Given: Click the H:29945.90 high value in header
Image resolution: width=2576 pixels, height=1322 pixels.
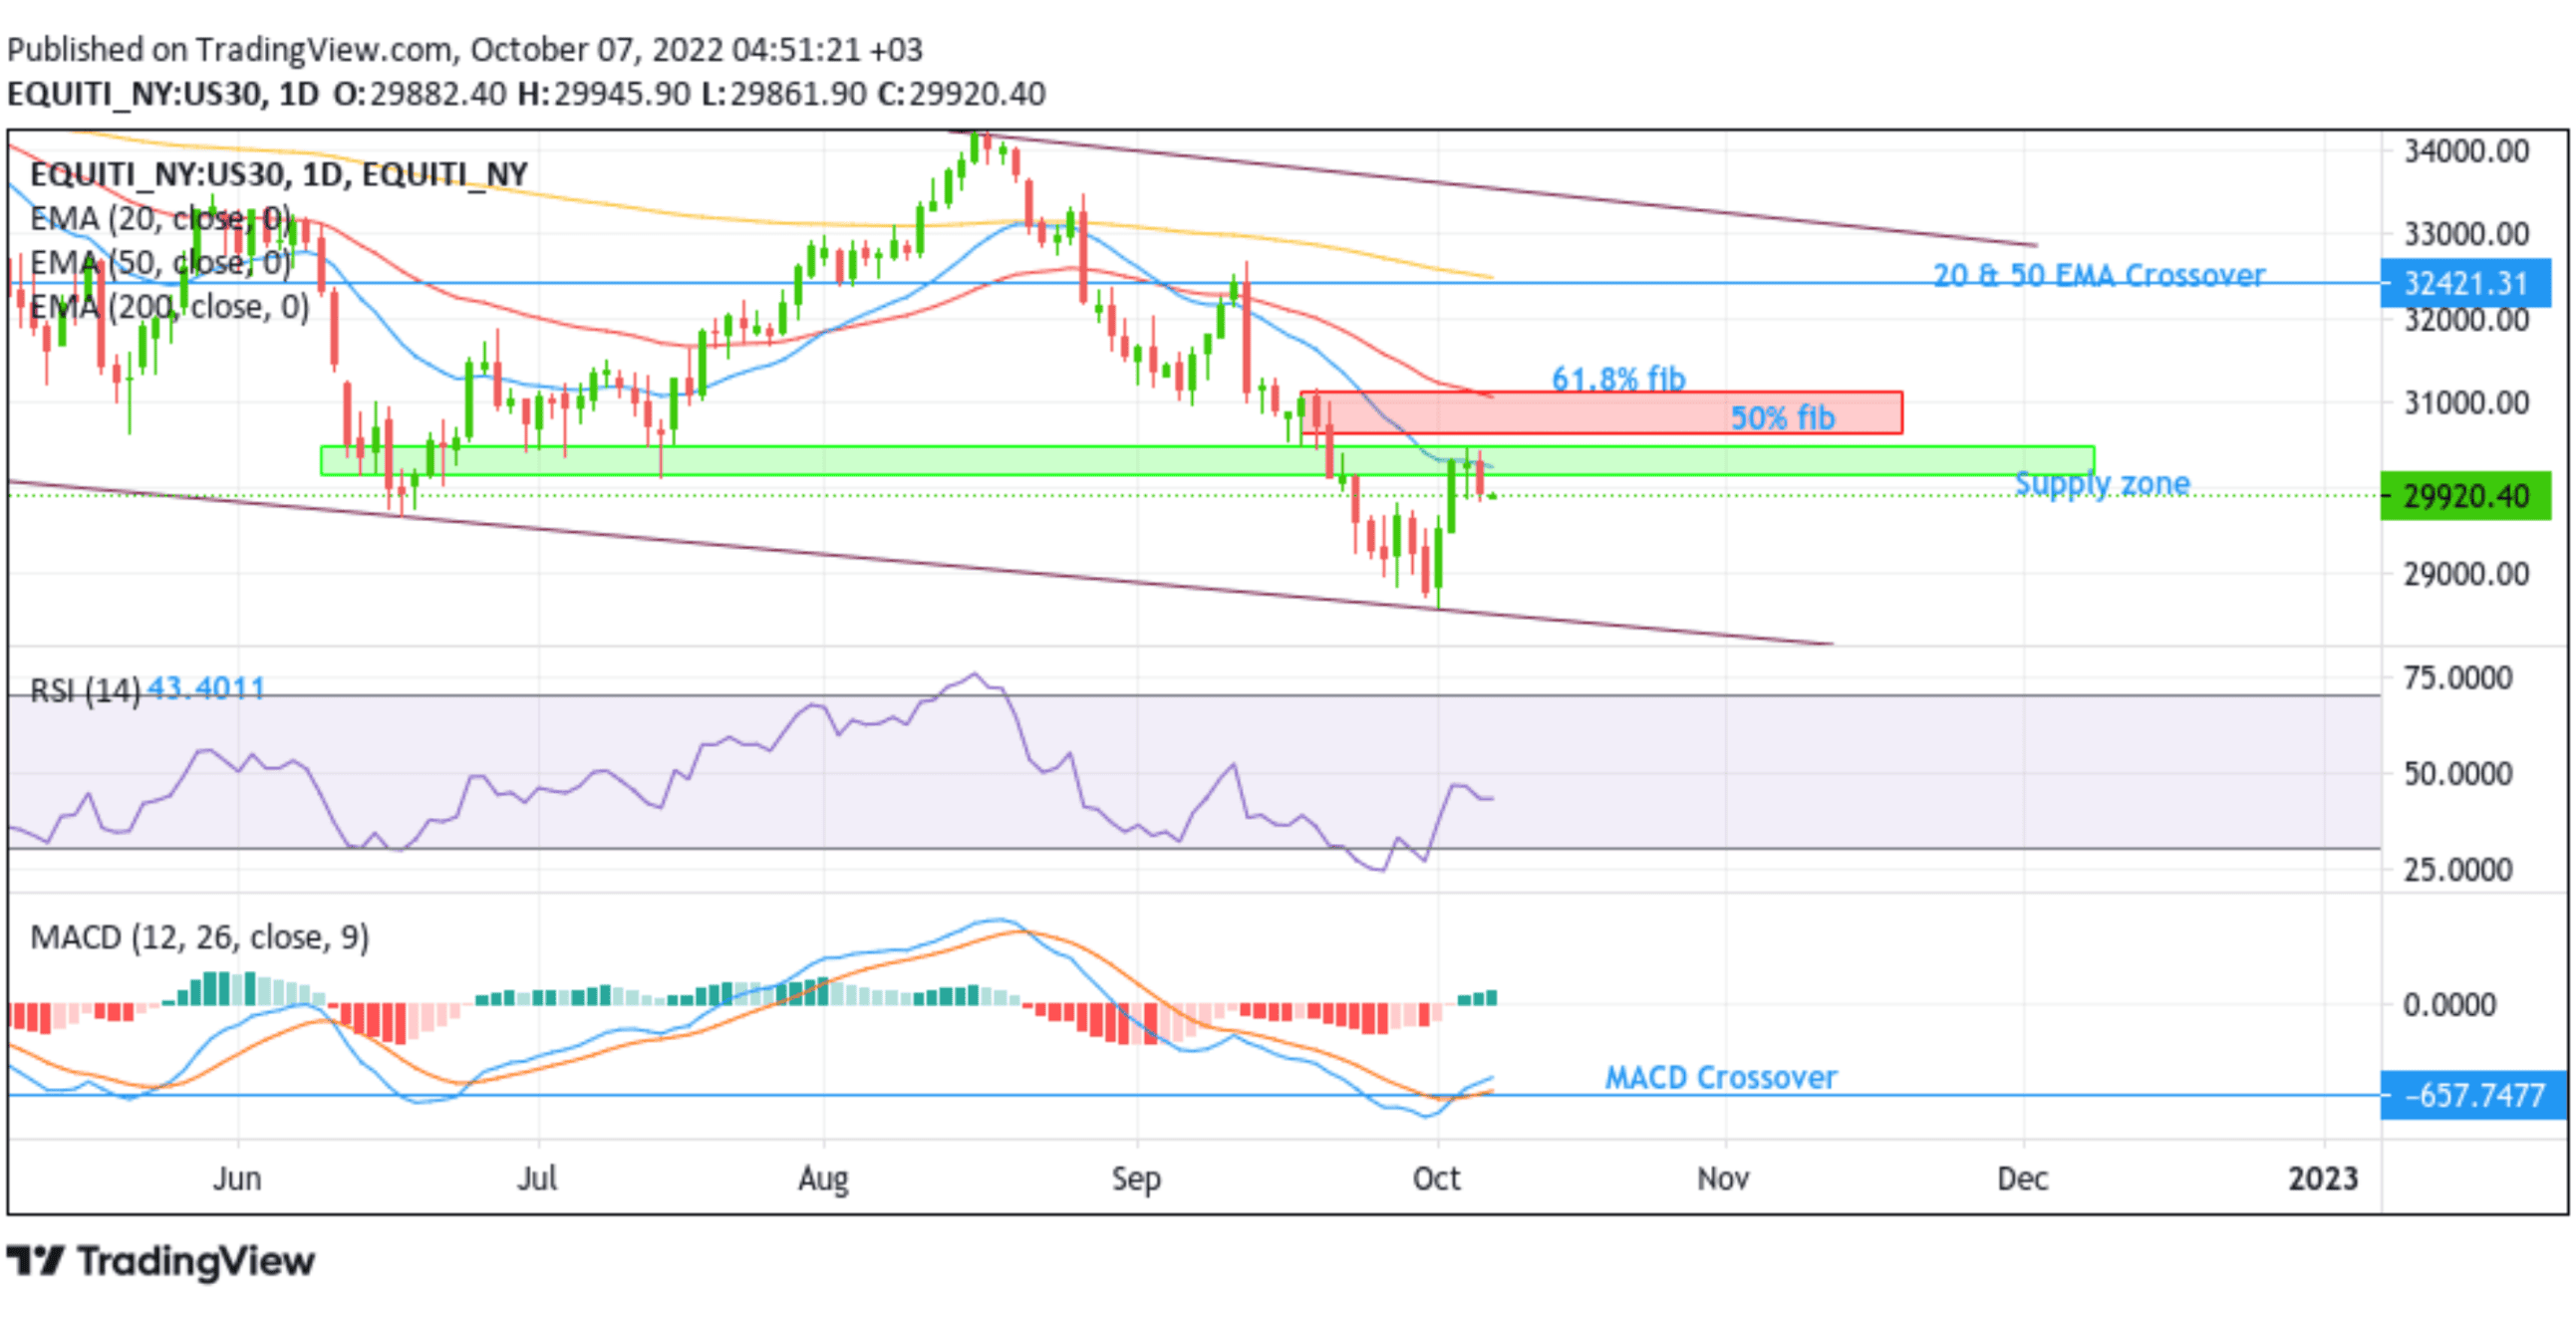Looking at the screenshot, I should 604,94.
